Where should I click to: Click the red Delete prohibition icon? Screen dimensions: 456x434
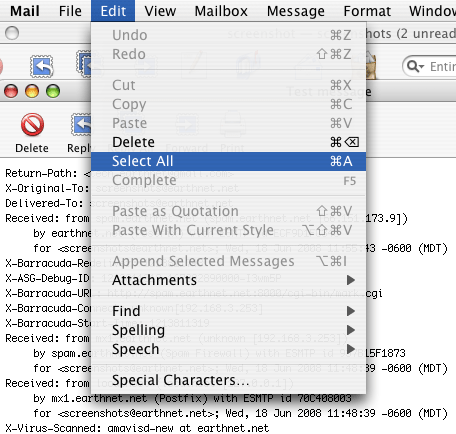click(32, 125)
